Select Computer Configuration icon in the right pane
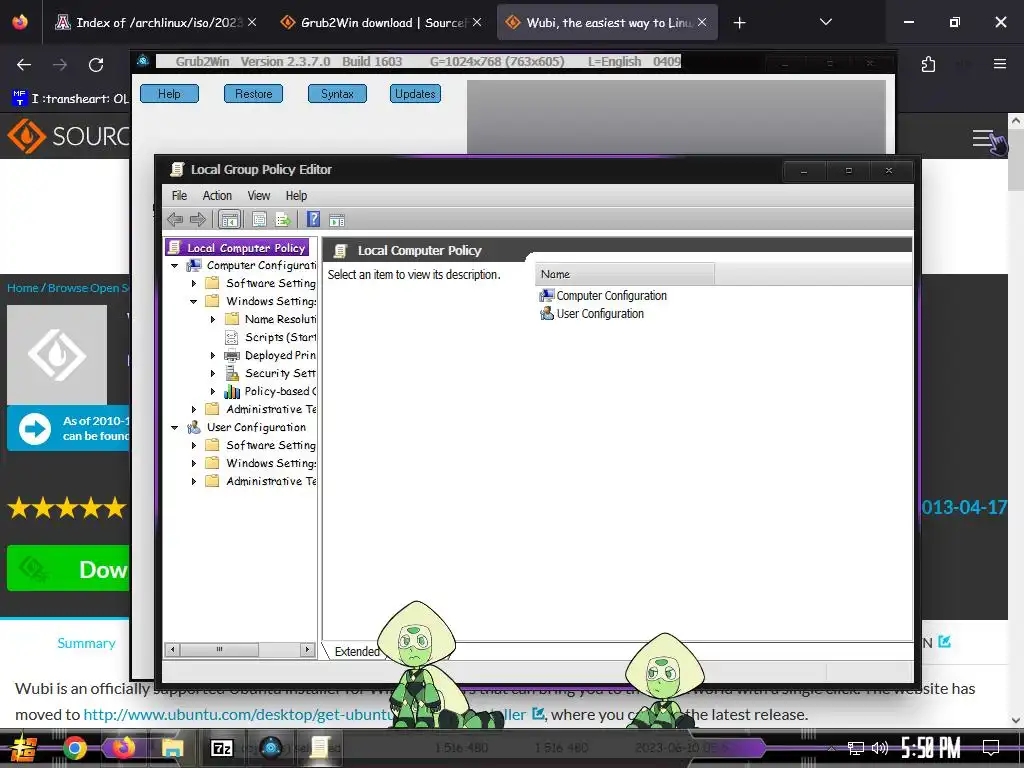Viewport: 1024px width, 768px height. click(547, 296)
